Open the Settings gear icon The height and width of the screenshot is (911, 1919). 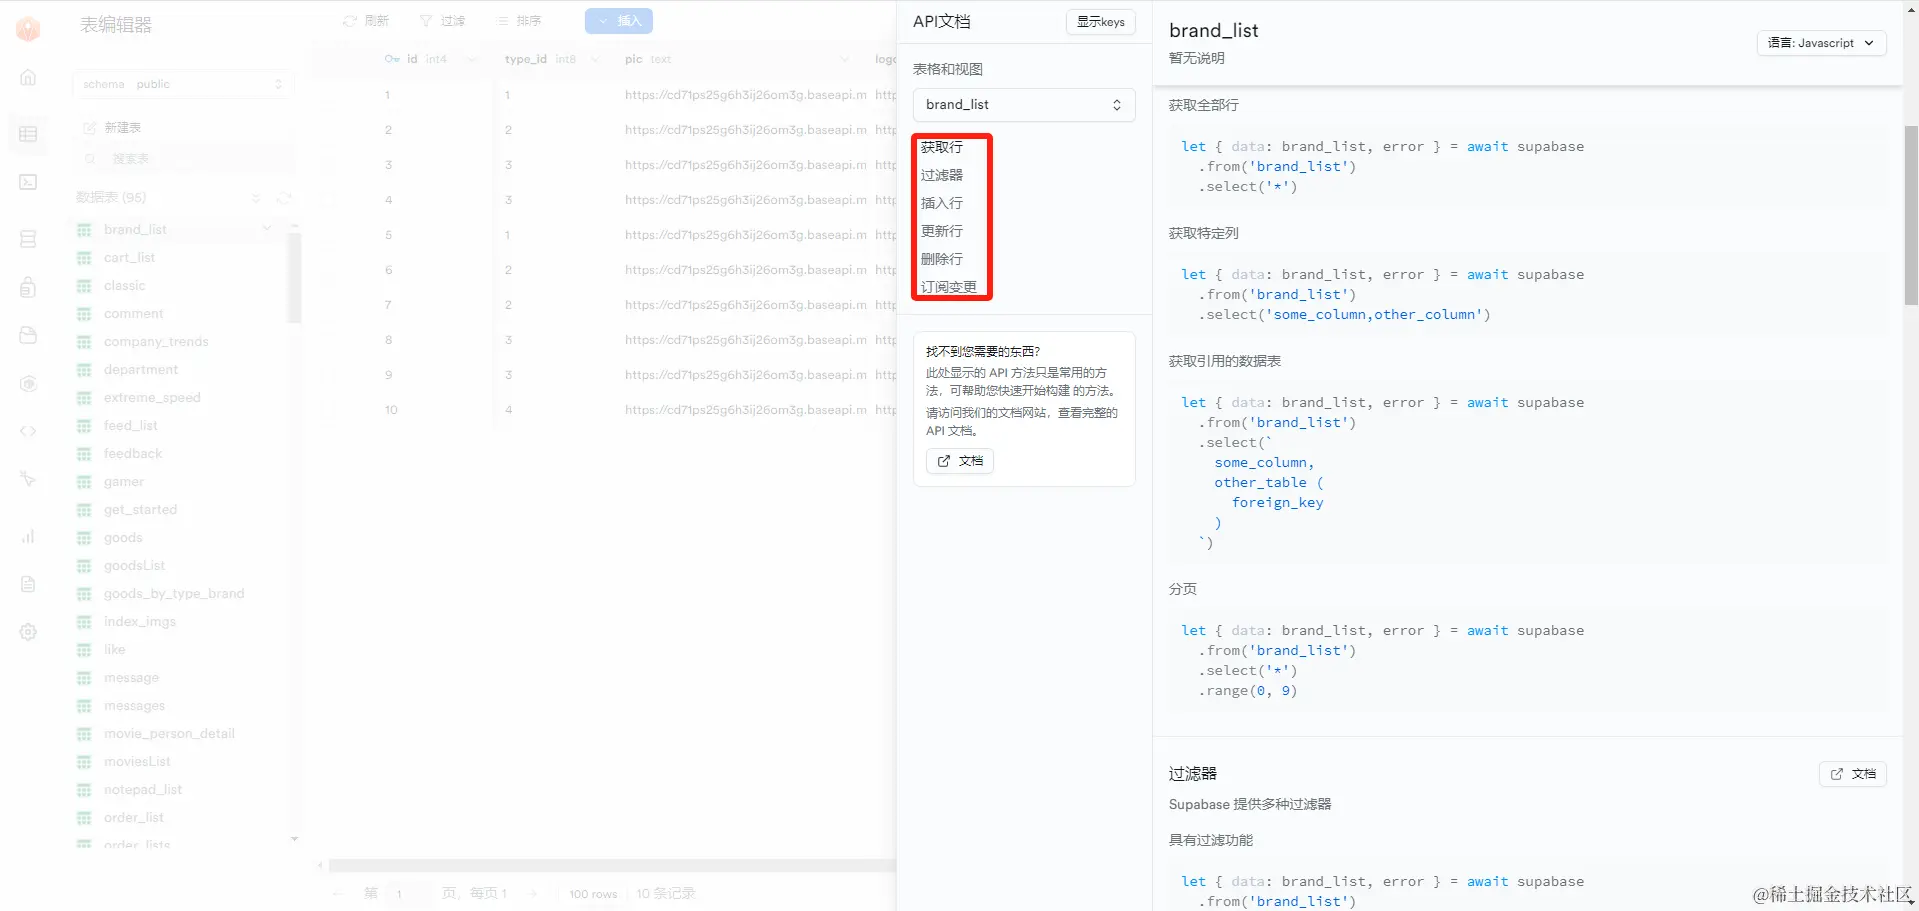click(x=28, y=632)
